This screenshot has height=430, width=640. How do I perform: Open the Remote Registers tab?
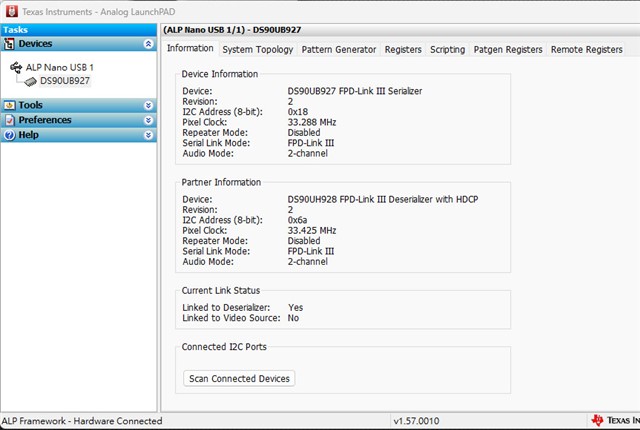(587, 49)
